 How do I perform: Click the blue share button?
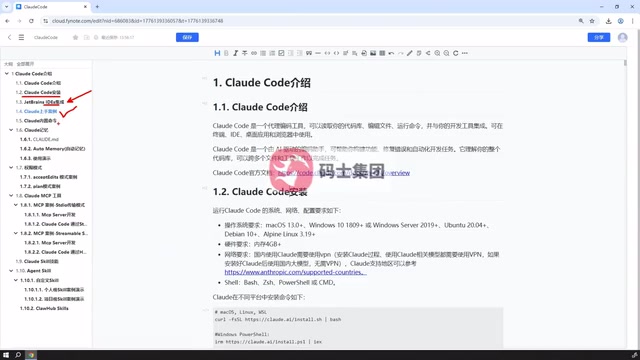click(599, 37)
